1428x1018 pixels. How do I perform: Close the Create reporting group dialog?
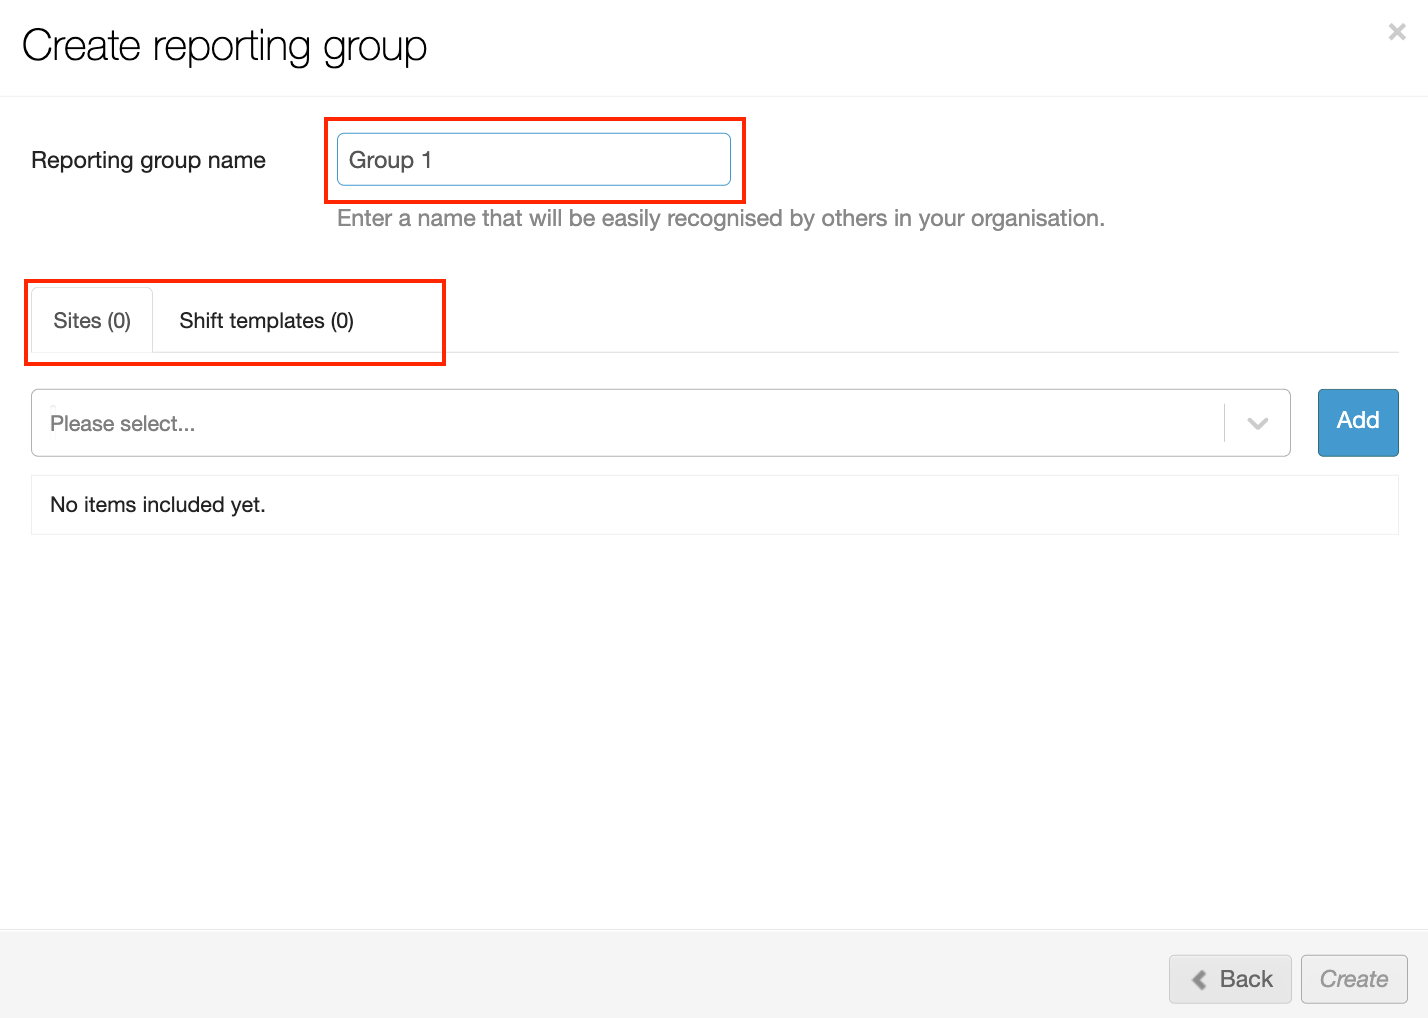pyautogui.click(x=1397, y=32)
